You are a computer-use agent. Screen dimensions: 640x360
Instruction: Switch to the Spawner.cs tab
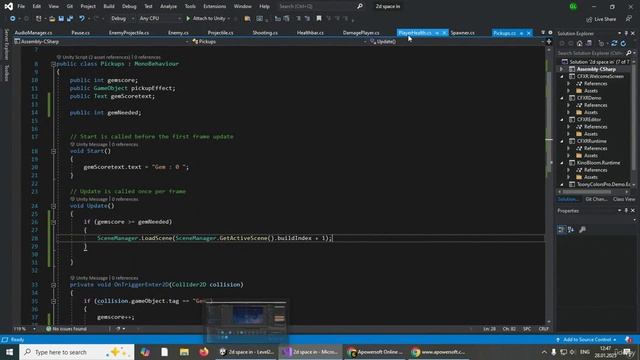(462, 33)
